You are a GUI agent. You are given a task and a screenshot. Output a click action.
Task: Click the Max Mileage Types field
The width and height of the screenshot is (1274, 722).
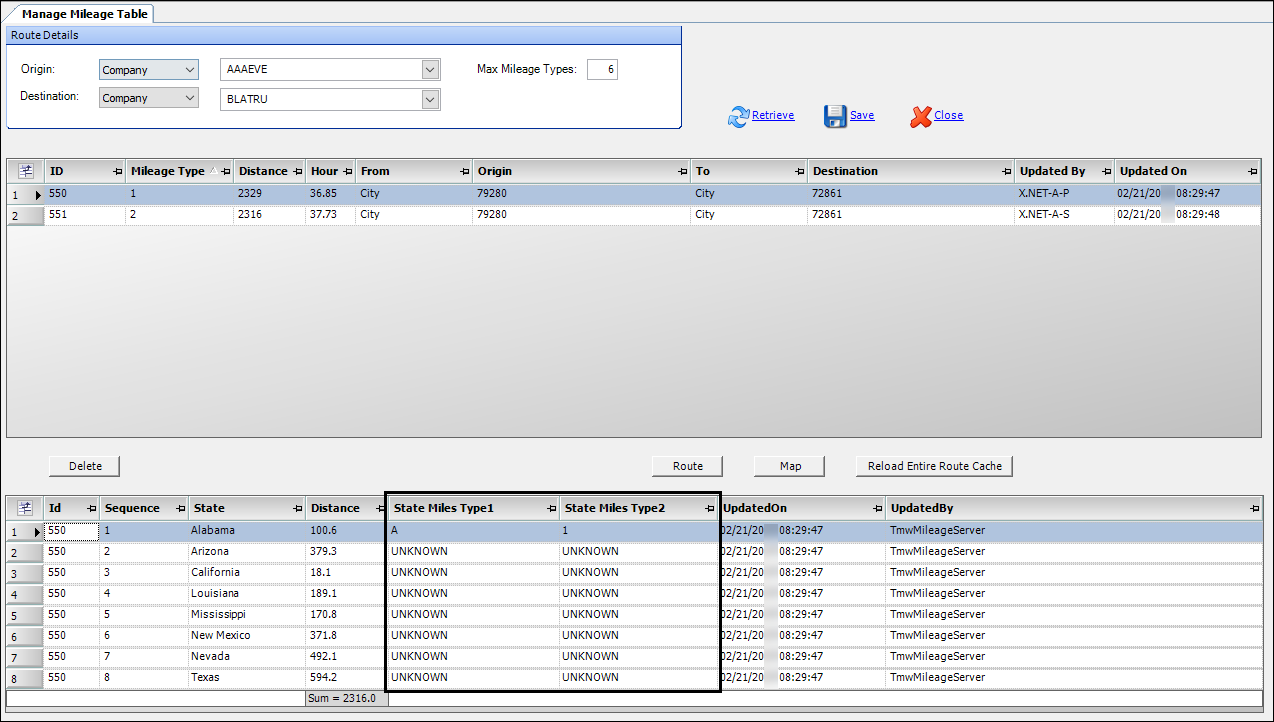coord(602,69)
